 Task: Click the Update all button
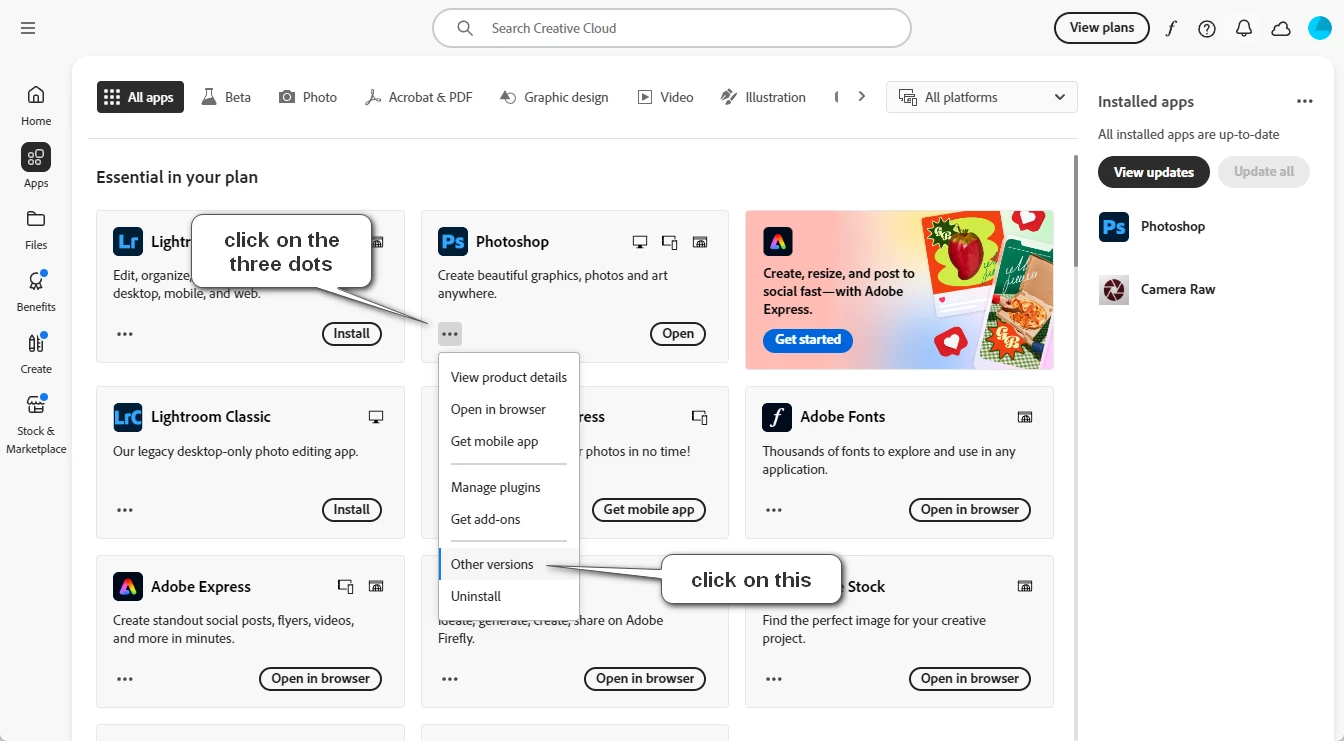tap(1264, 172)
